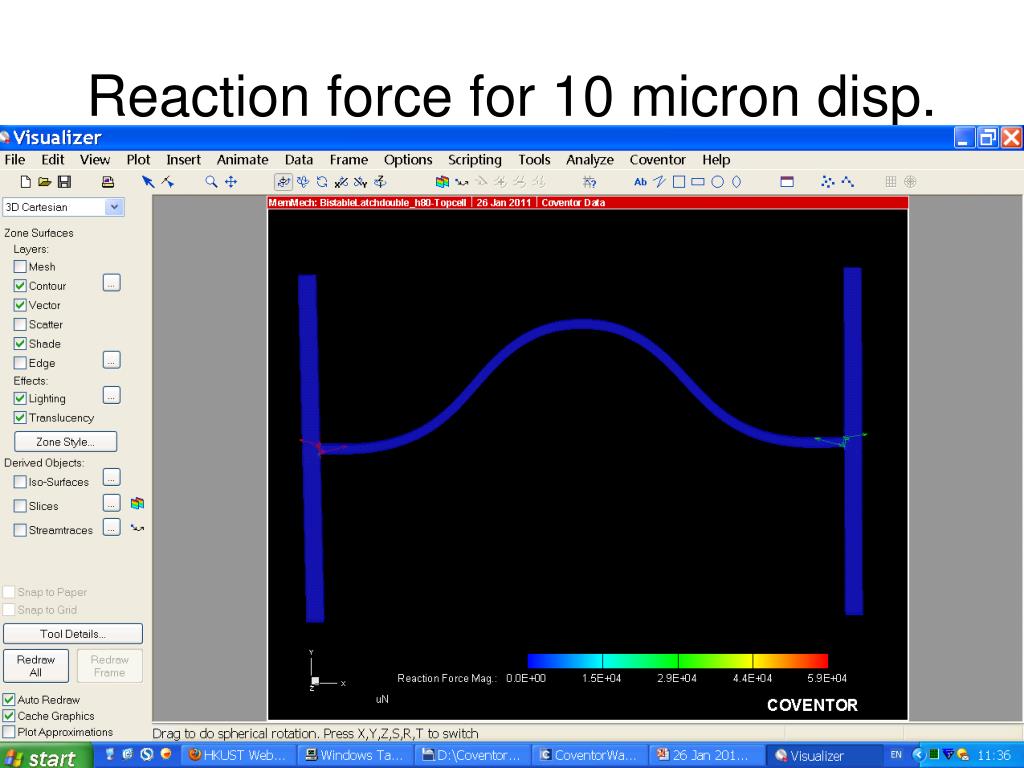Select the square drawing tool
Screen dimensions: 1024x768
[x=679, y=182]
